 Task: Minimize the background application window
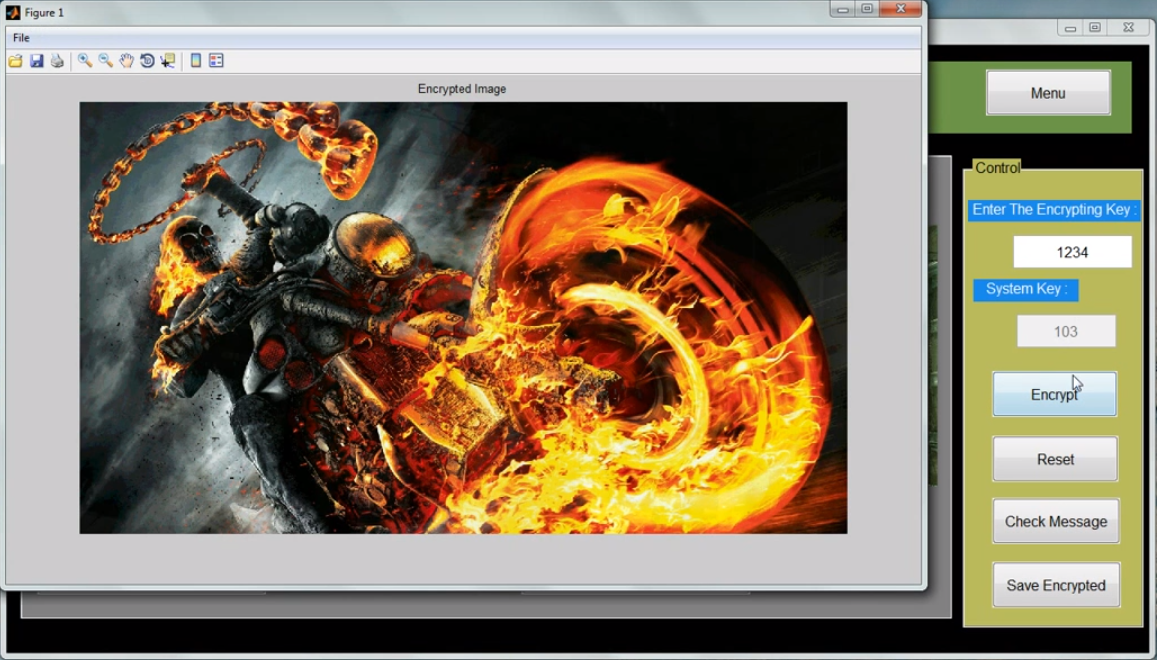(1070, 27)
